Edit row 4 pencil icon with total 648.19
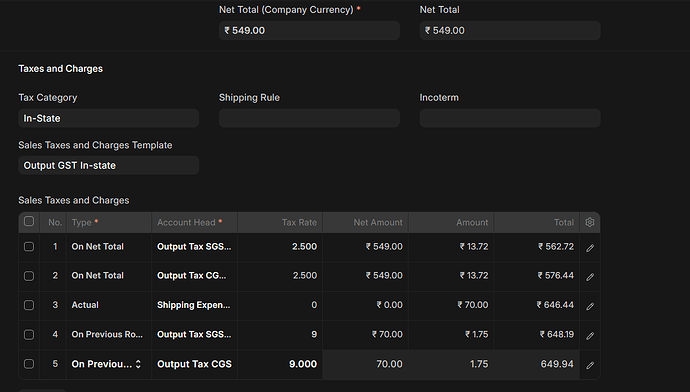690x392 pixels. [x=590, y=336]
